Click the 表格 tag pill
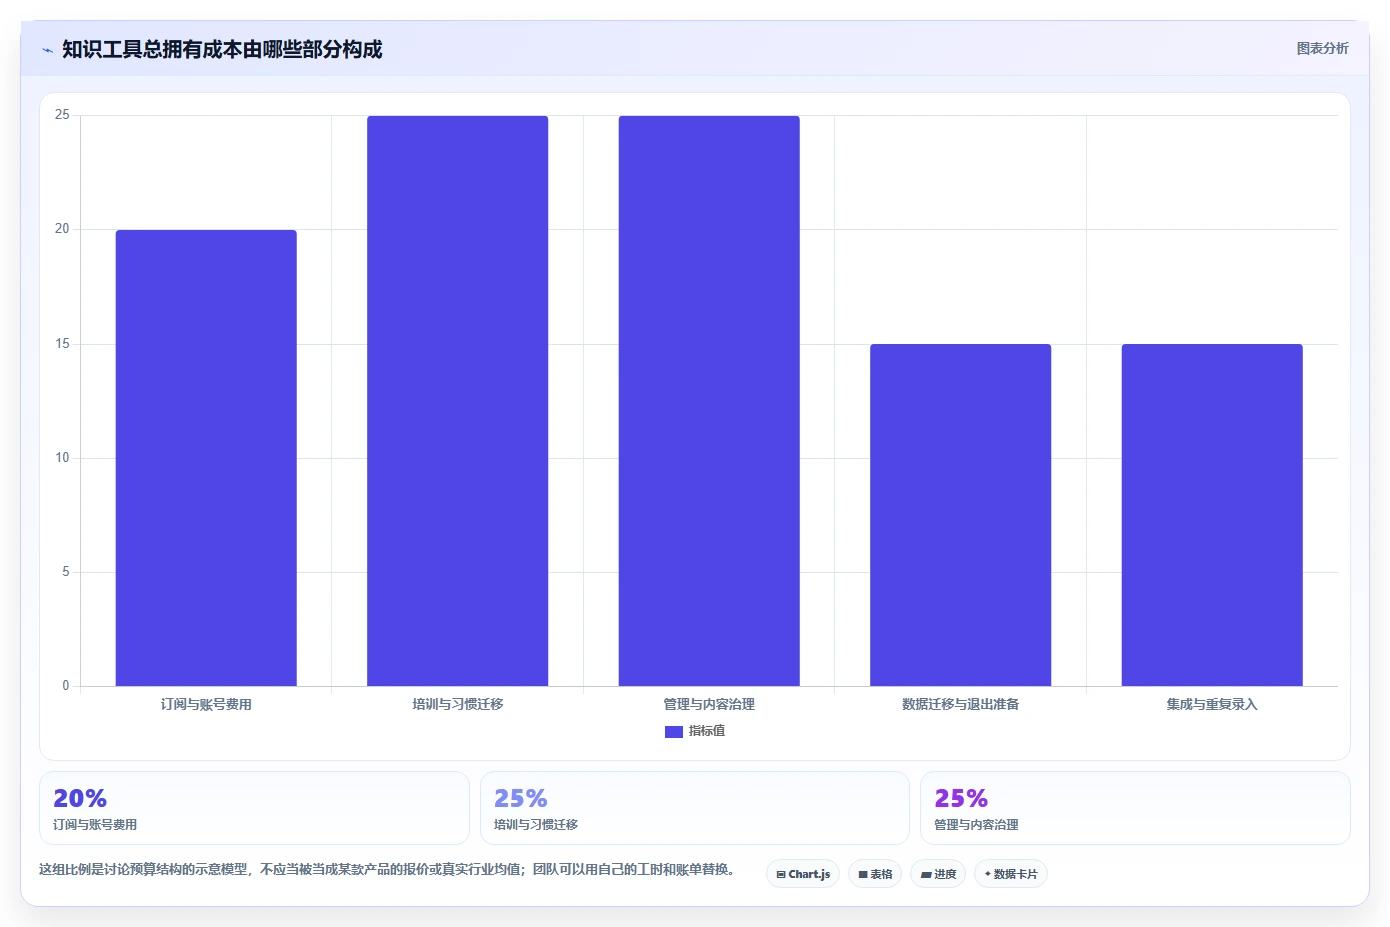 tap(875, 874)
